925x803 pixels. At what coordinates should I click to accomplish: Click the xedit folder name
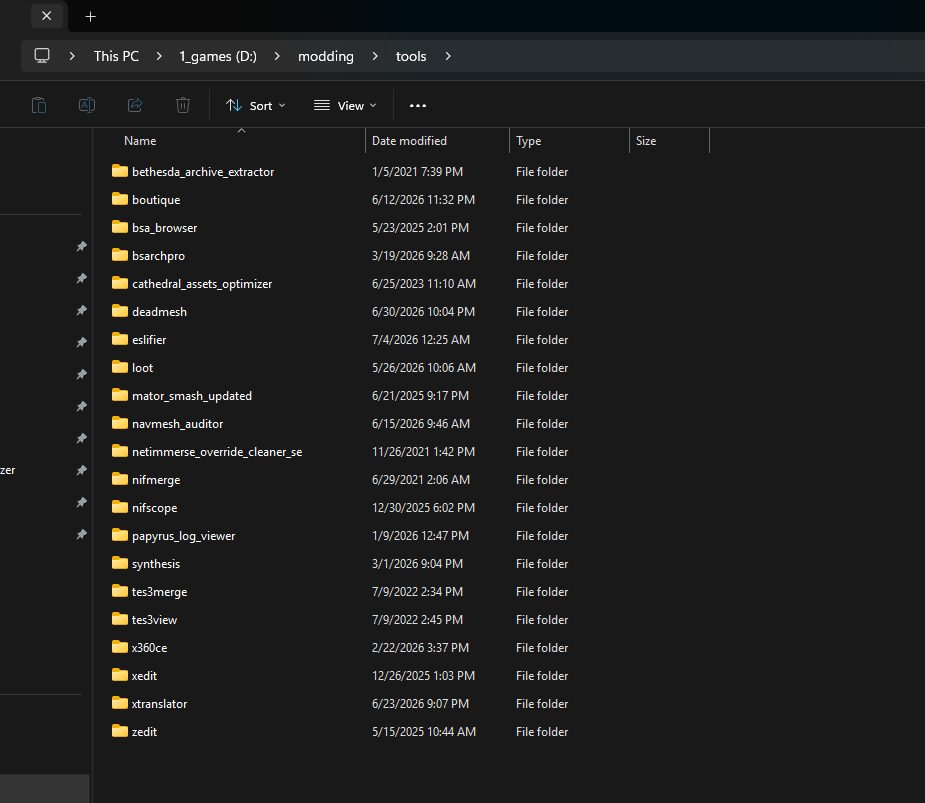point(144,676)
